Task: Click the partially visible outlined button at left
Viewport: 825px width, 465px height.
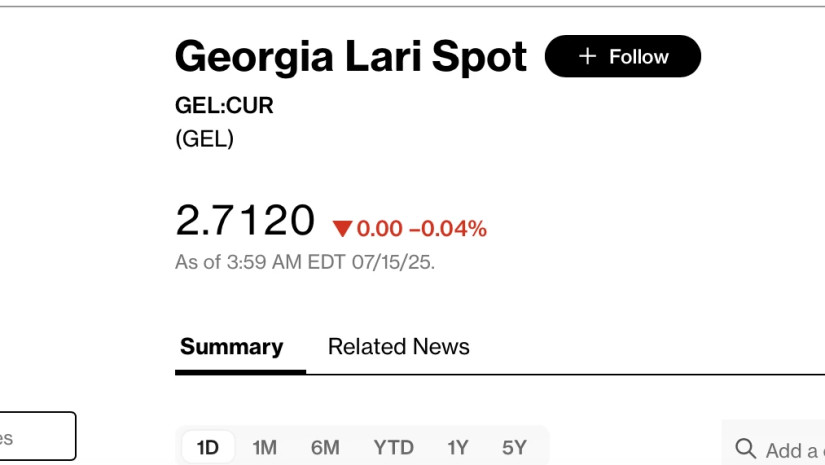Action: click(36, 437)
